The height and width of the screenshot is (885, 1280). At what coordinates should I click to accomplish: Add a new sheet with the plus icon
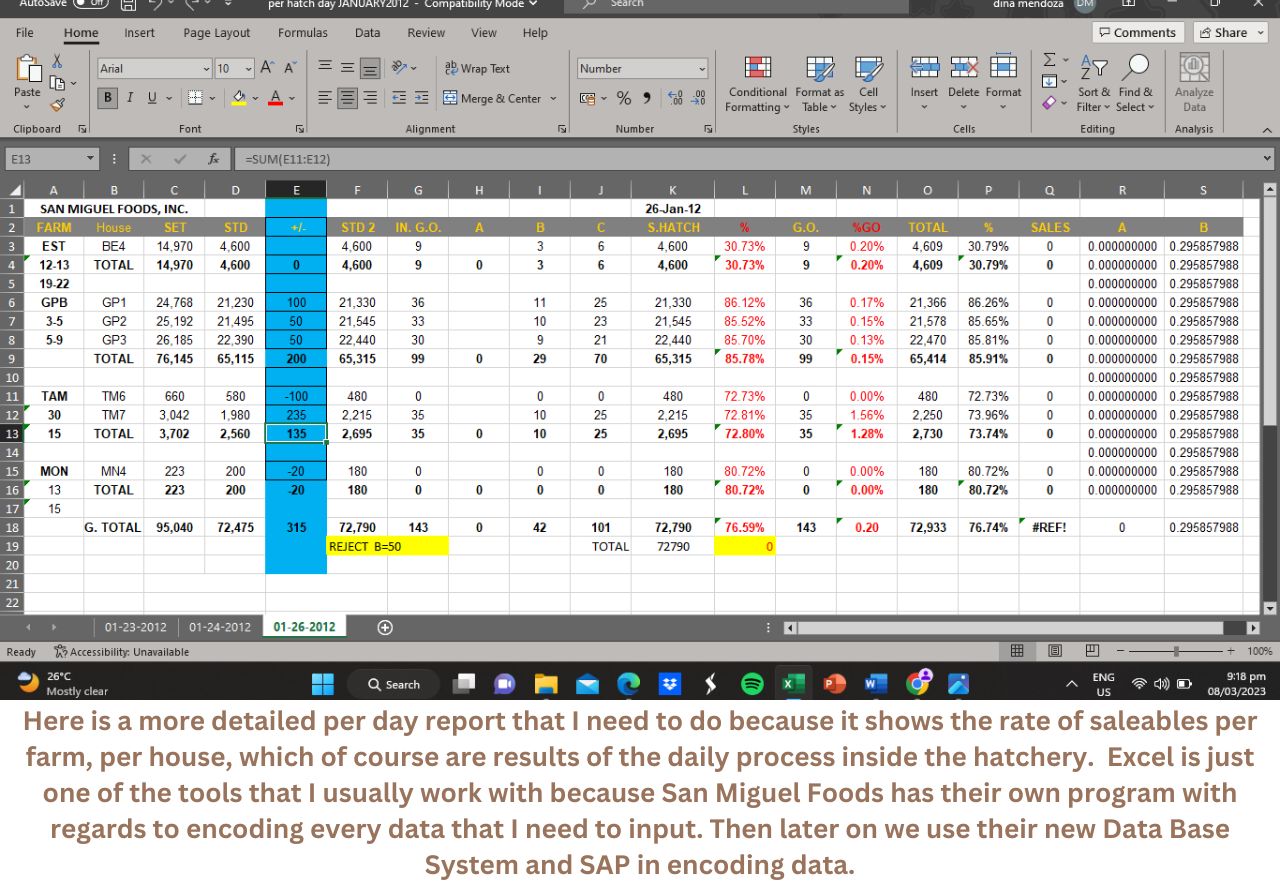pyautogui.click(x=385, y=627)
